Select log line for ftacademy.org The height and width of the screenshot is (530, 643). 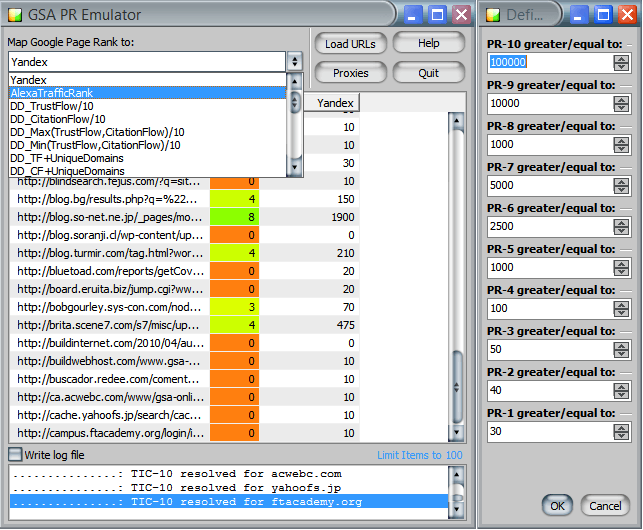click(x=229, y=501)
